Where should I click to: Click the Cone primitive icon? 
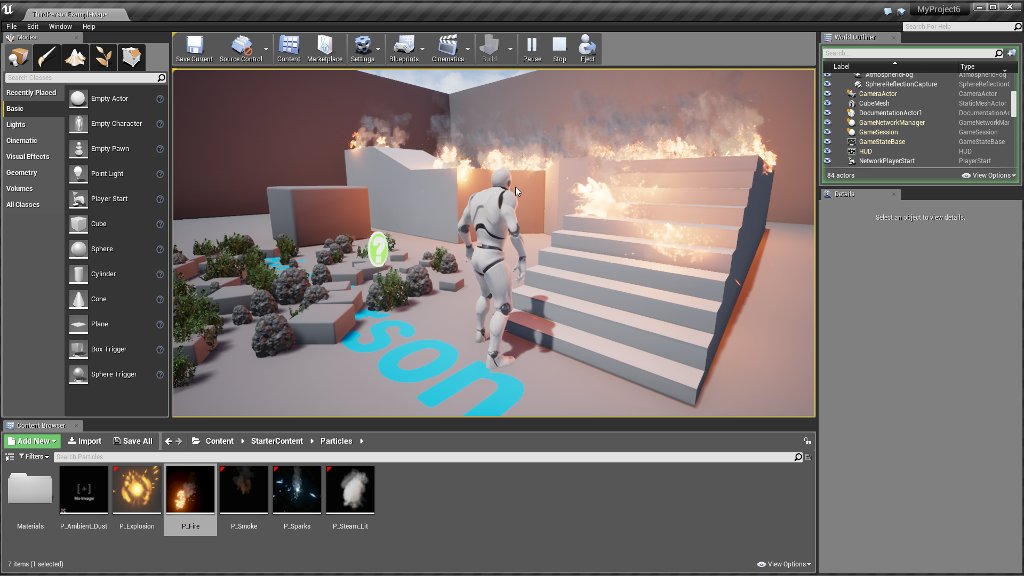point(78,299)
